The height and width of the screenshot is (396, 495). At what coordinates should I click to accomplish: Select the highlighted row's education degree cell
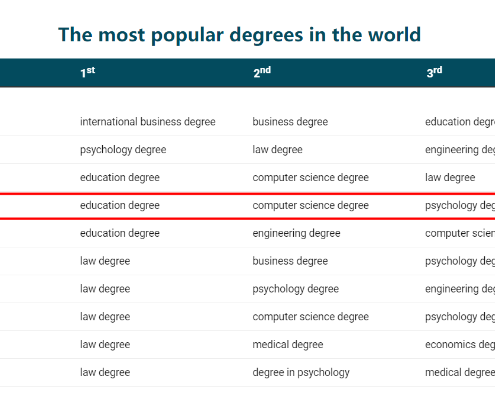120,205
